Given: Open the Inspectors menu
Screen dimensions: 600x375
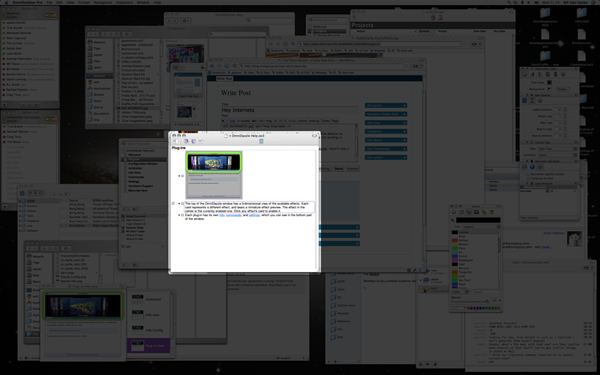Looking at the screenshot, I should tap(124, 2).
